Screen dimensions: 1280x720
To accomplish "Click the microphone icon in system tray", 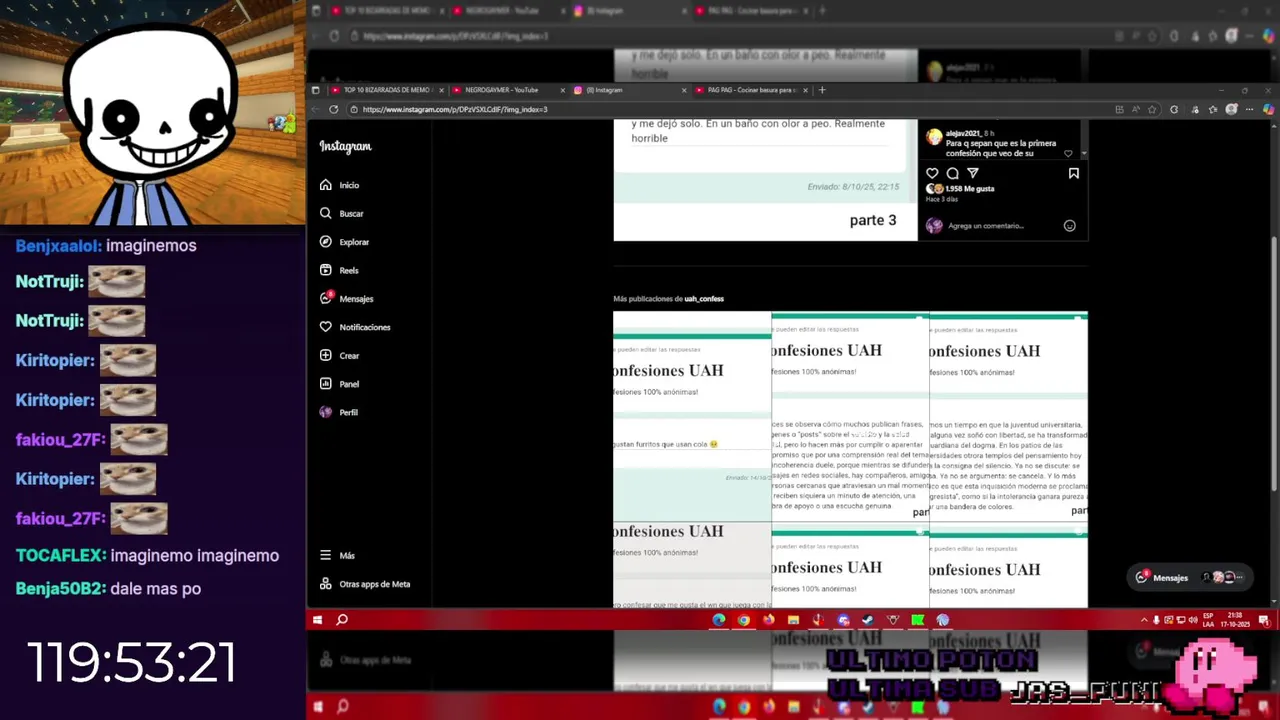I will coord(1157,620).
